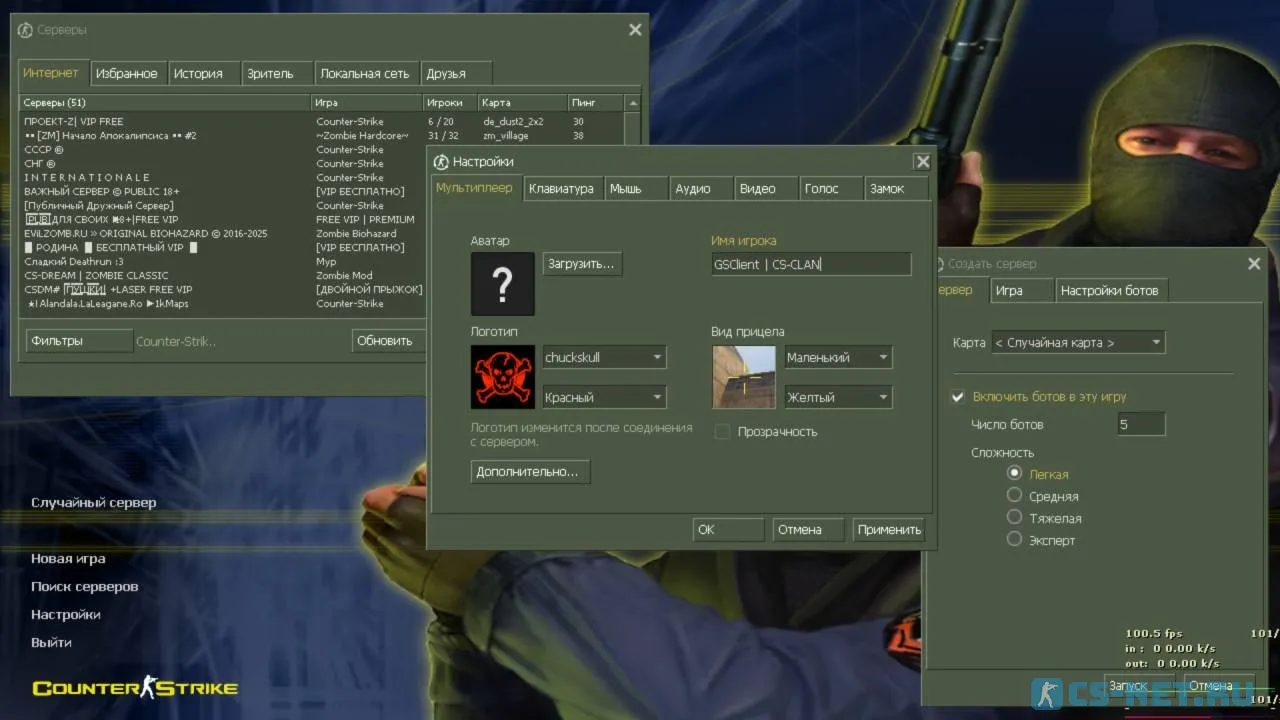This screenshot has height=720, width=1280.
Task: Confirm settings with OK button
Action: [x=729, y=529]
